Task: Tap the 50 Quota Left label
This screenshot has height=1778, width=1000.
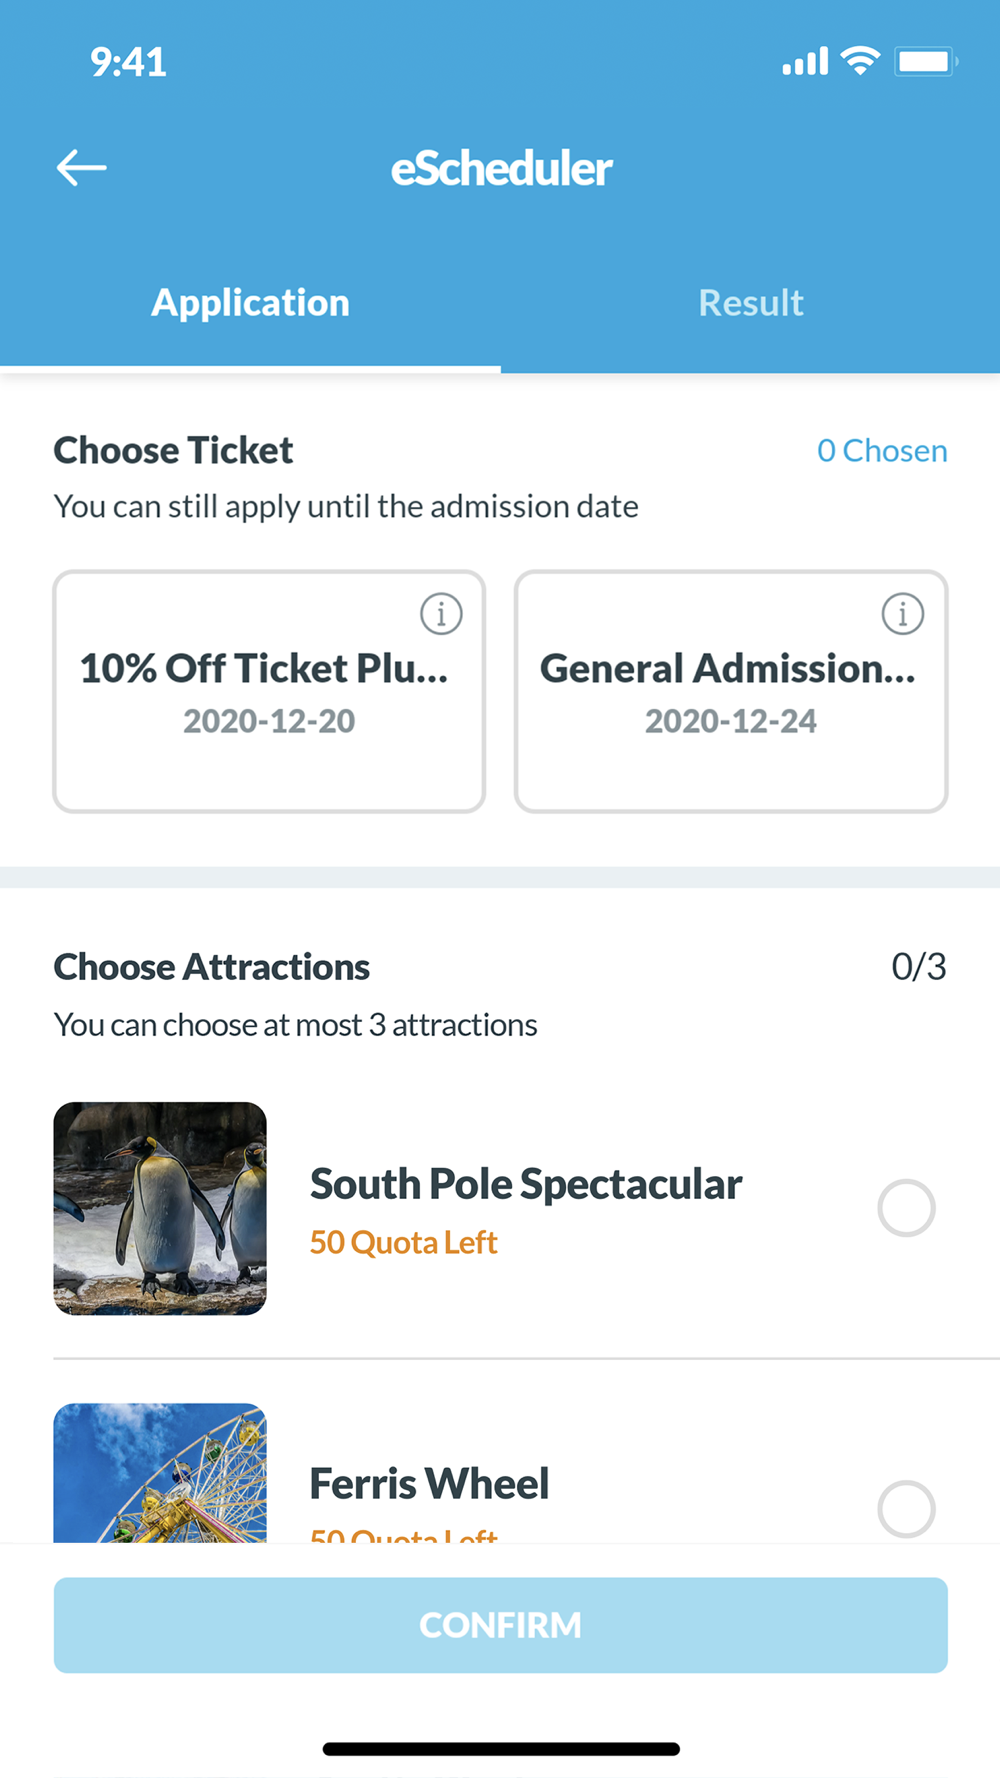Action: click(x=403, y=1242)
